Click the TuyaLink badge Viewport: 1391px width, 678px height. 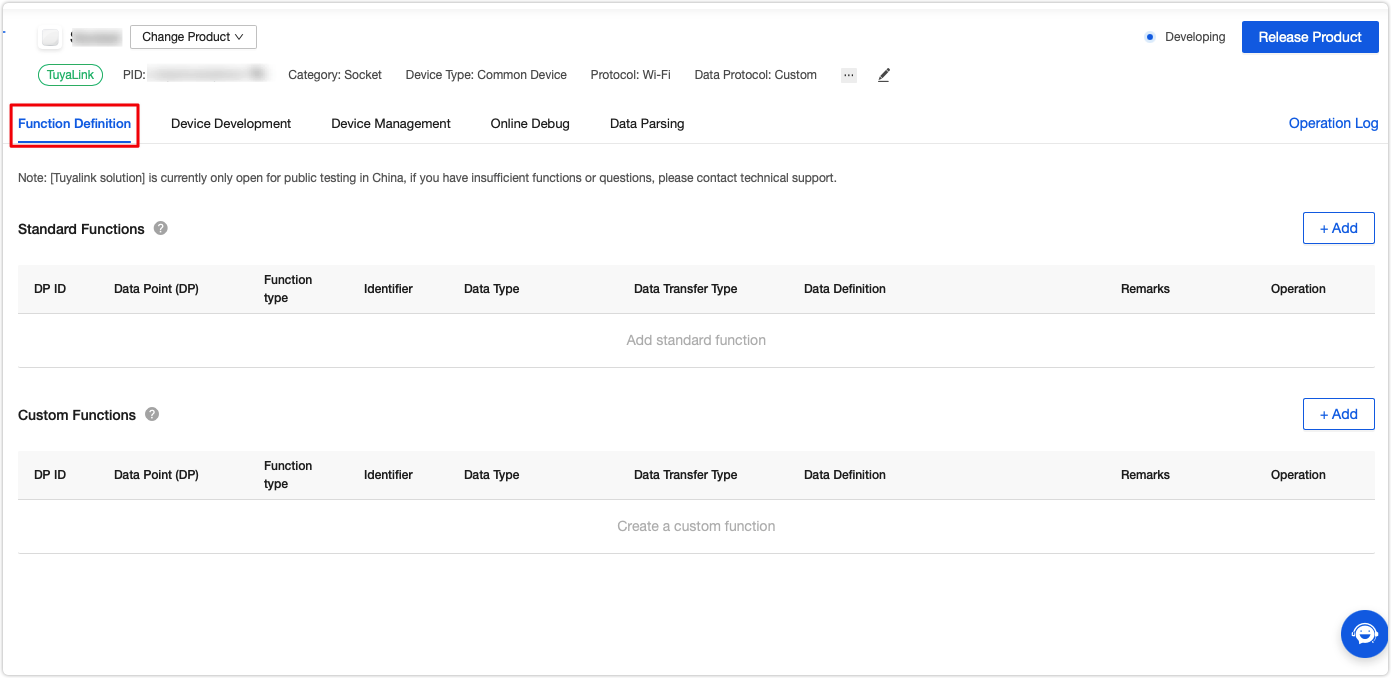70,75
